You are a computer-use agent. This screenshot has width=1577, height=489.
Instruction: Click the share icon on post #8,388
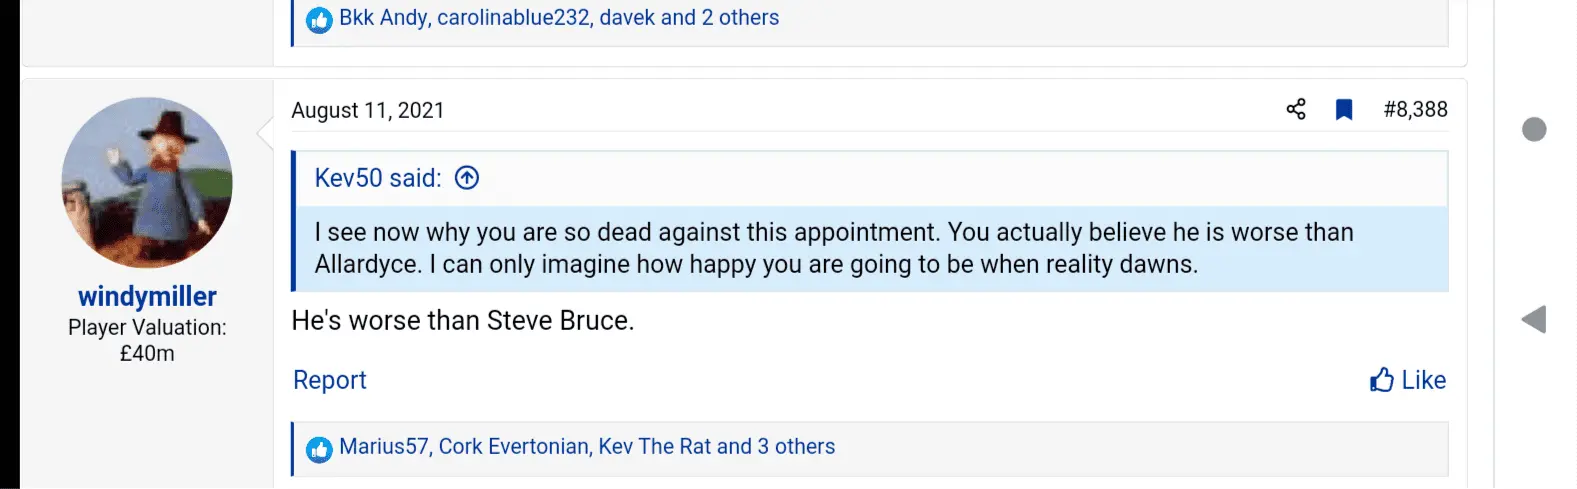tap(1296, 110)
